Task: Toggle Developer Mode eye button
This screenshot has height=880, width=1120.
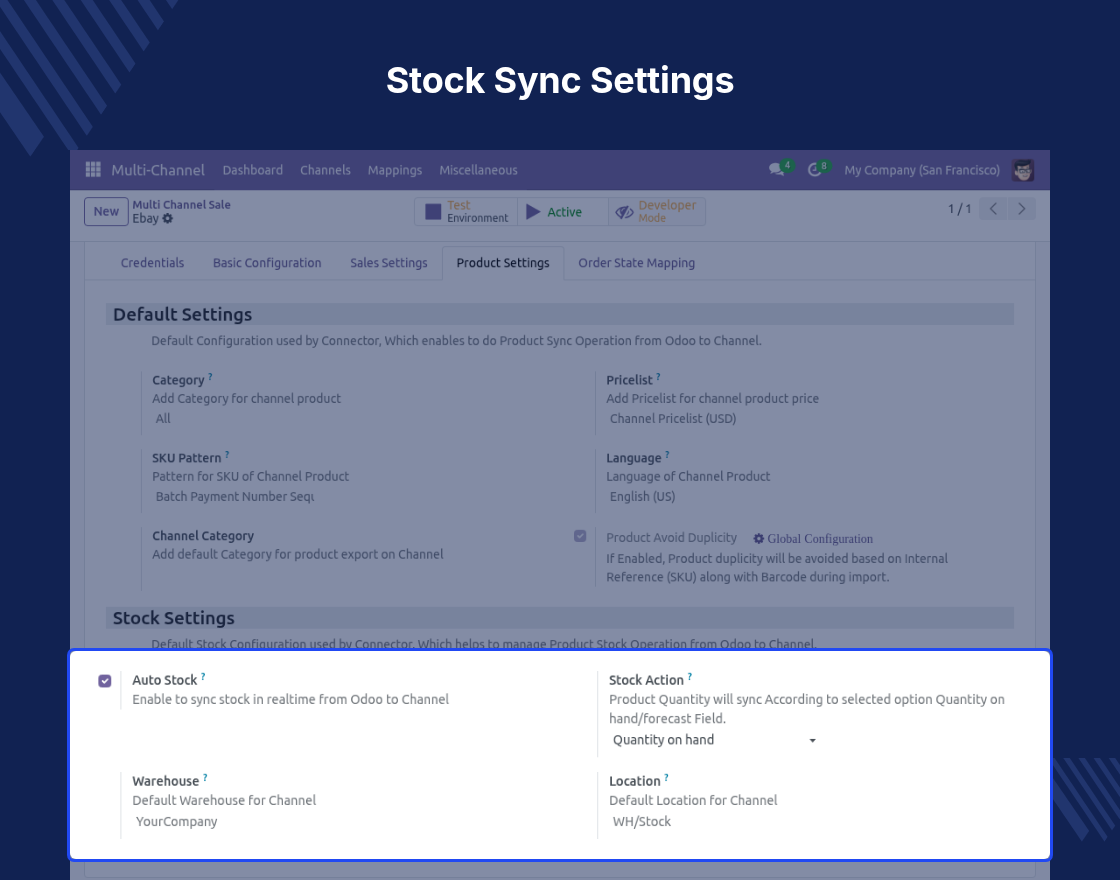Action: 657,211
